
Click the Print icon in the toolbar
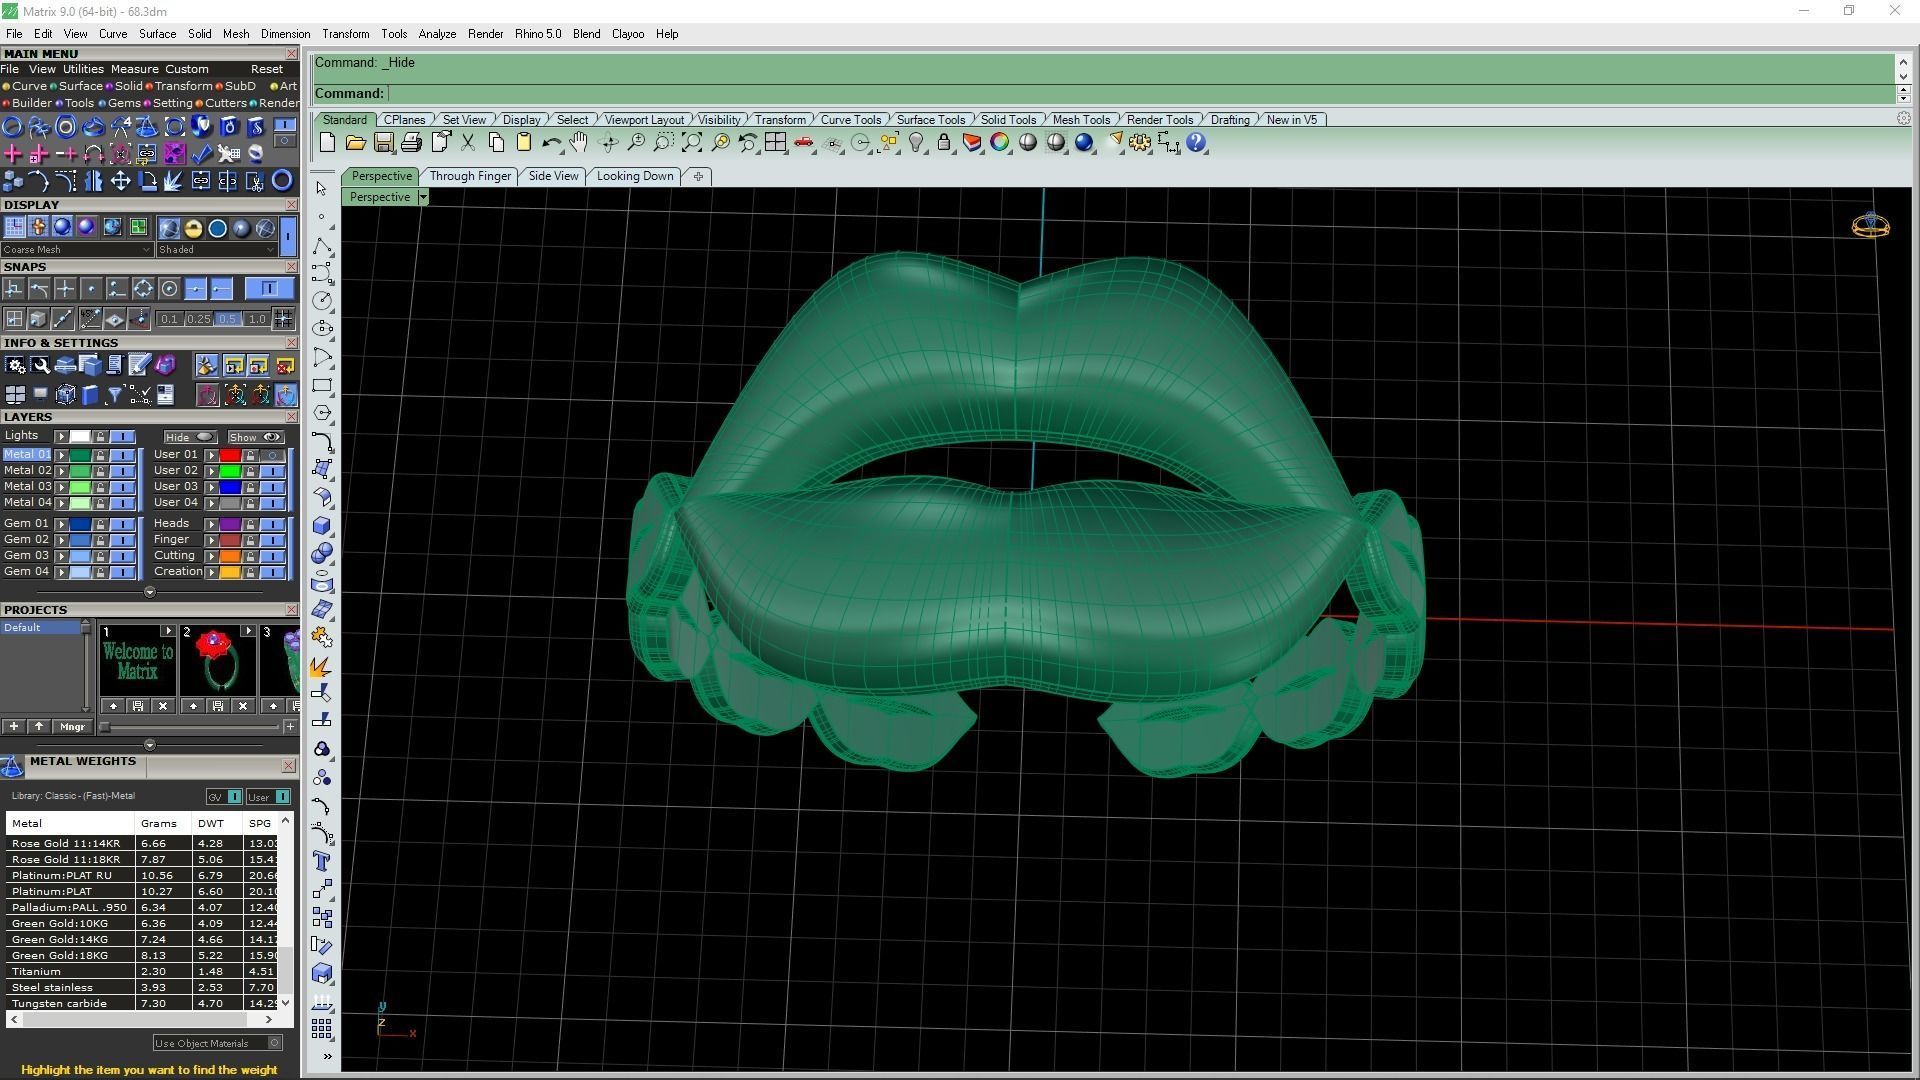(x=411, y=143)
